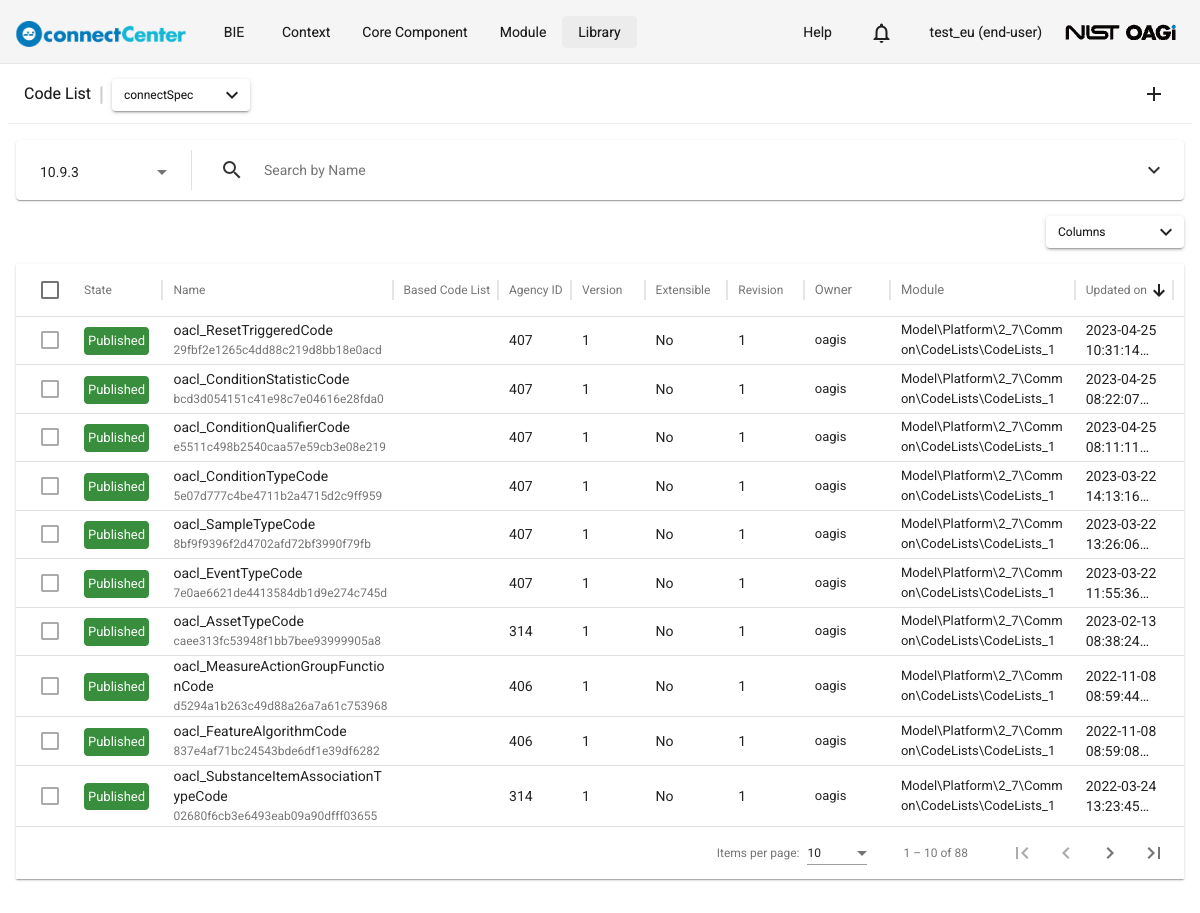This screenshot has height=913, width=1200.
Task: Open the oacl_EventTypeCode code list
Action: pyautogui.click(x=238, y=574)
